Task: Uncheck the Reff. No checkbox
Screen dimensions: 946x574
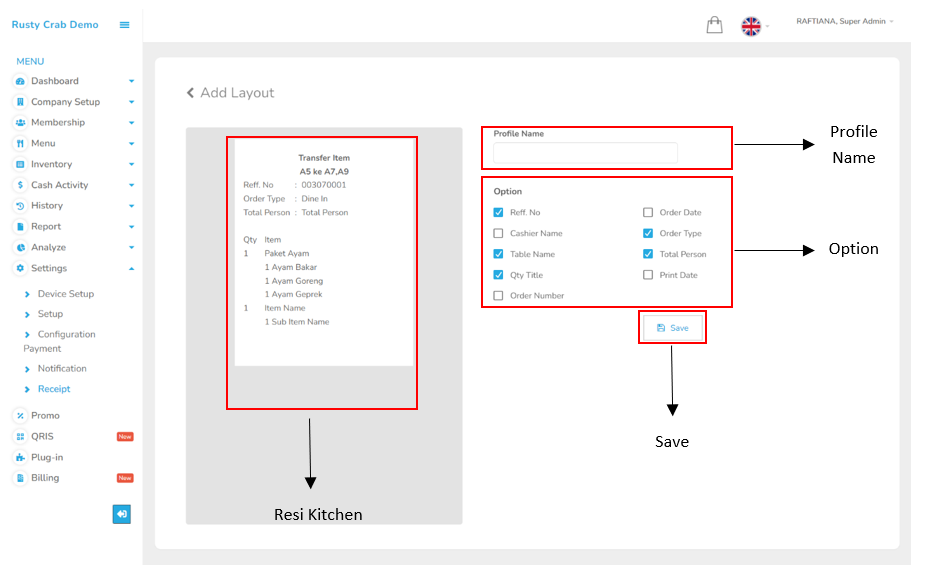Action: 499,213
